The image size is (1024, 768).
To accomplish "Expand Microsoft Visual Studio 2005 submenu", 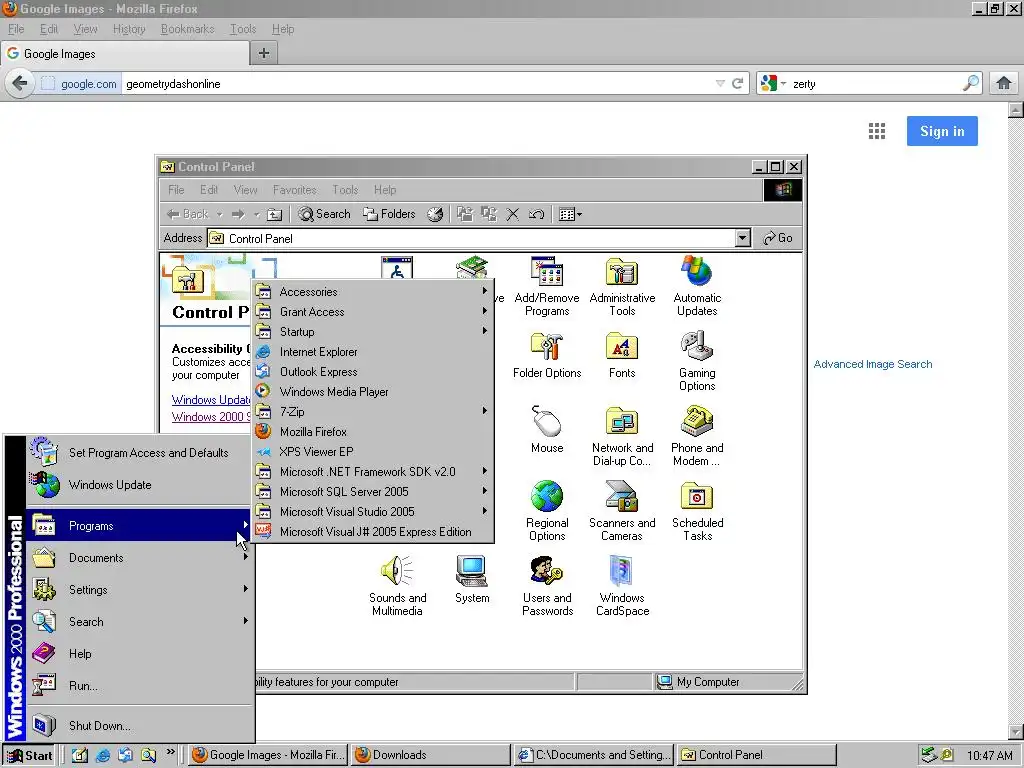I will pos(372,512).
